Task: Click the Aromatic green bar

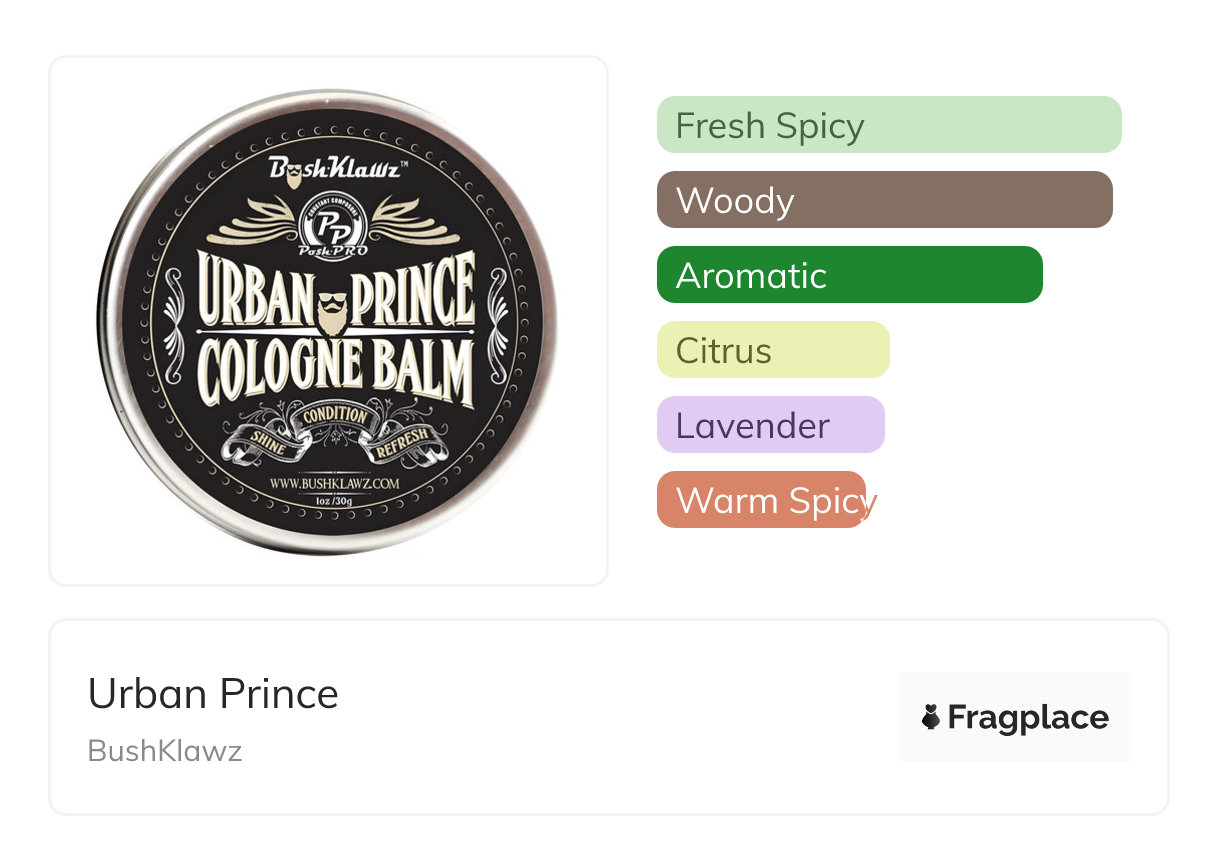Action: pyautogui.click(x=850, y=275)
